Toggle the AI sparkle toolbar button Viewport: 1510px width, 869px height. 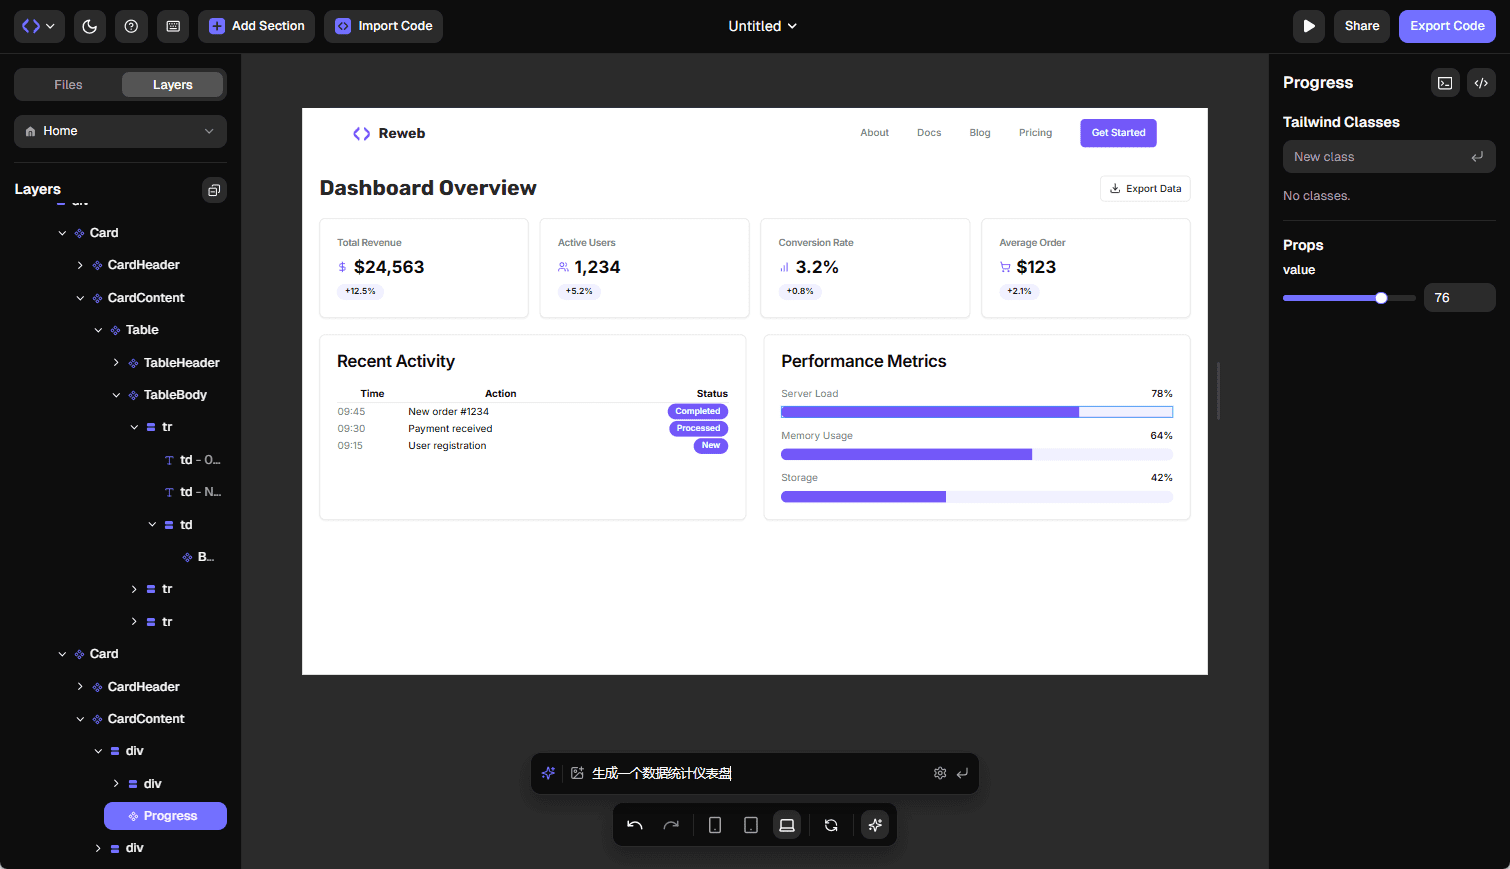875,825
